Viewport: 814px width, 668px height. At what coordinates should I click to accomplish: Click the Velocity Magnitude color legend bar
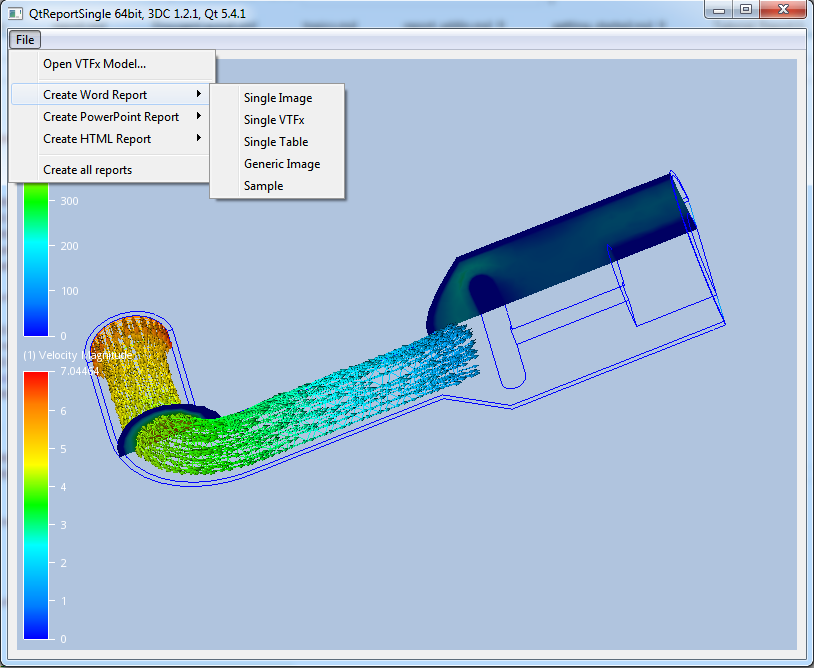pyautogui.click(x=35, y=505)
